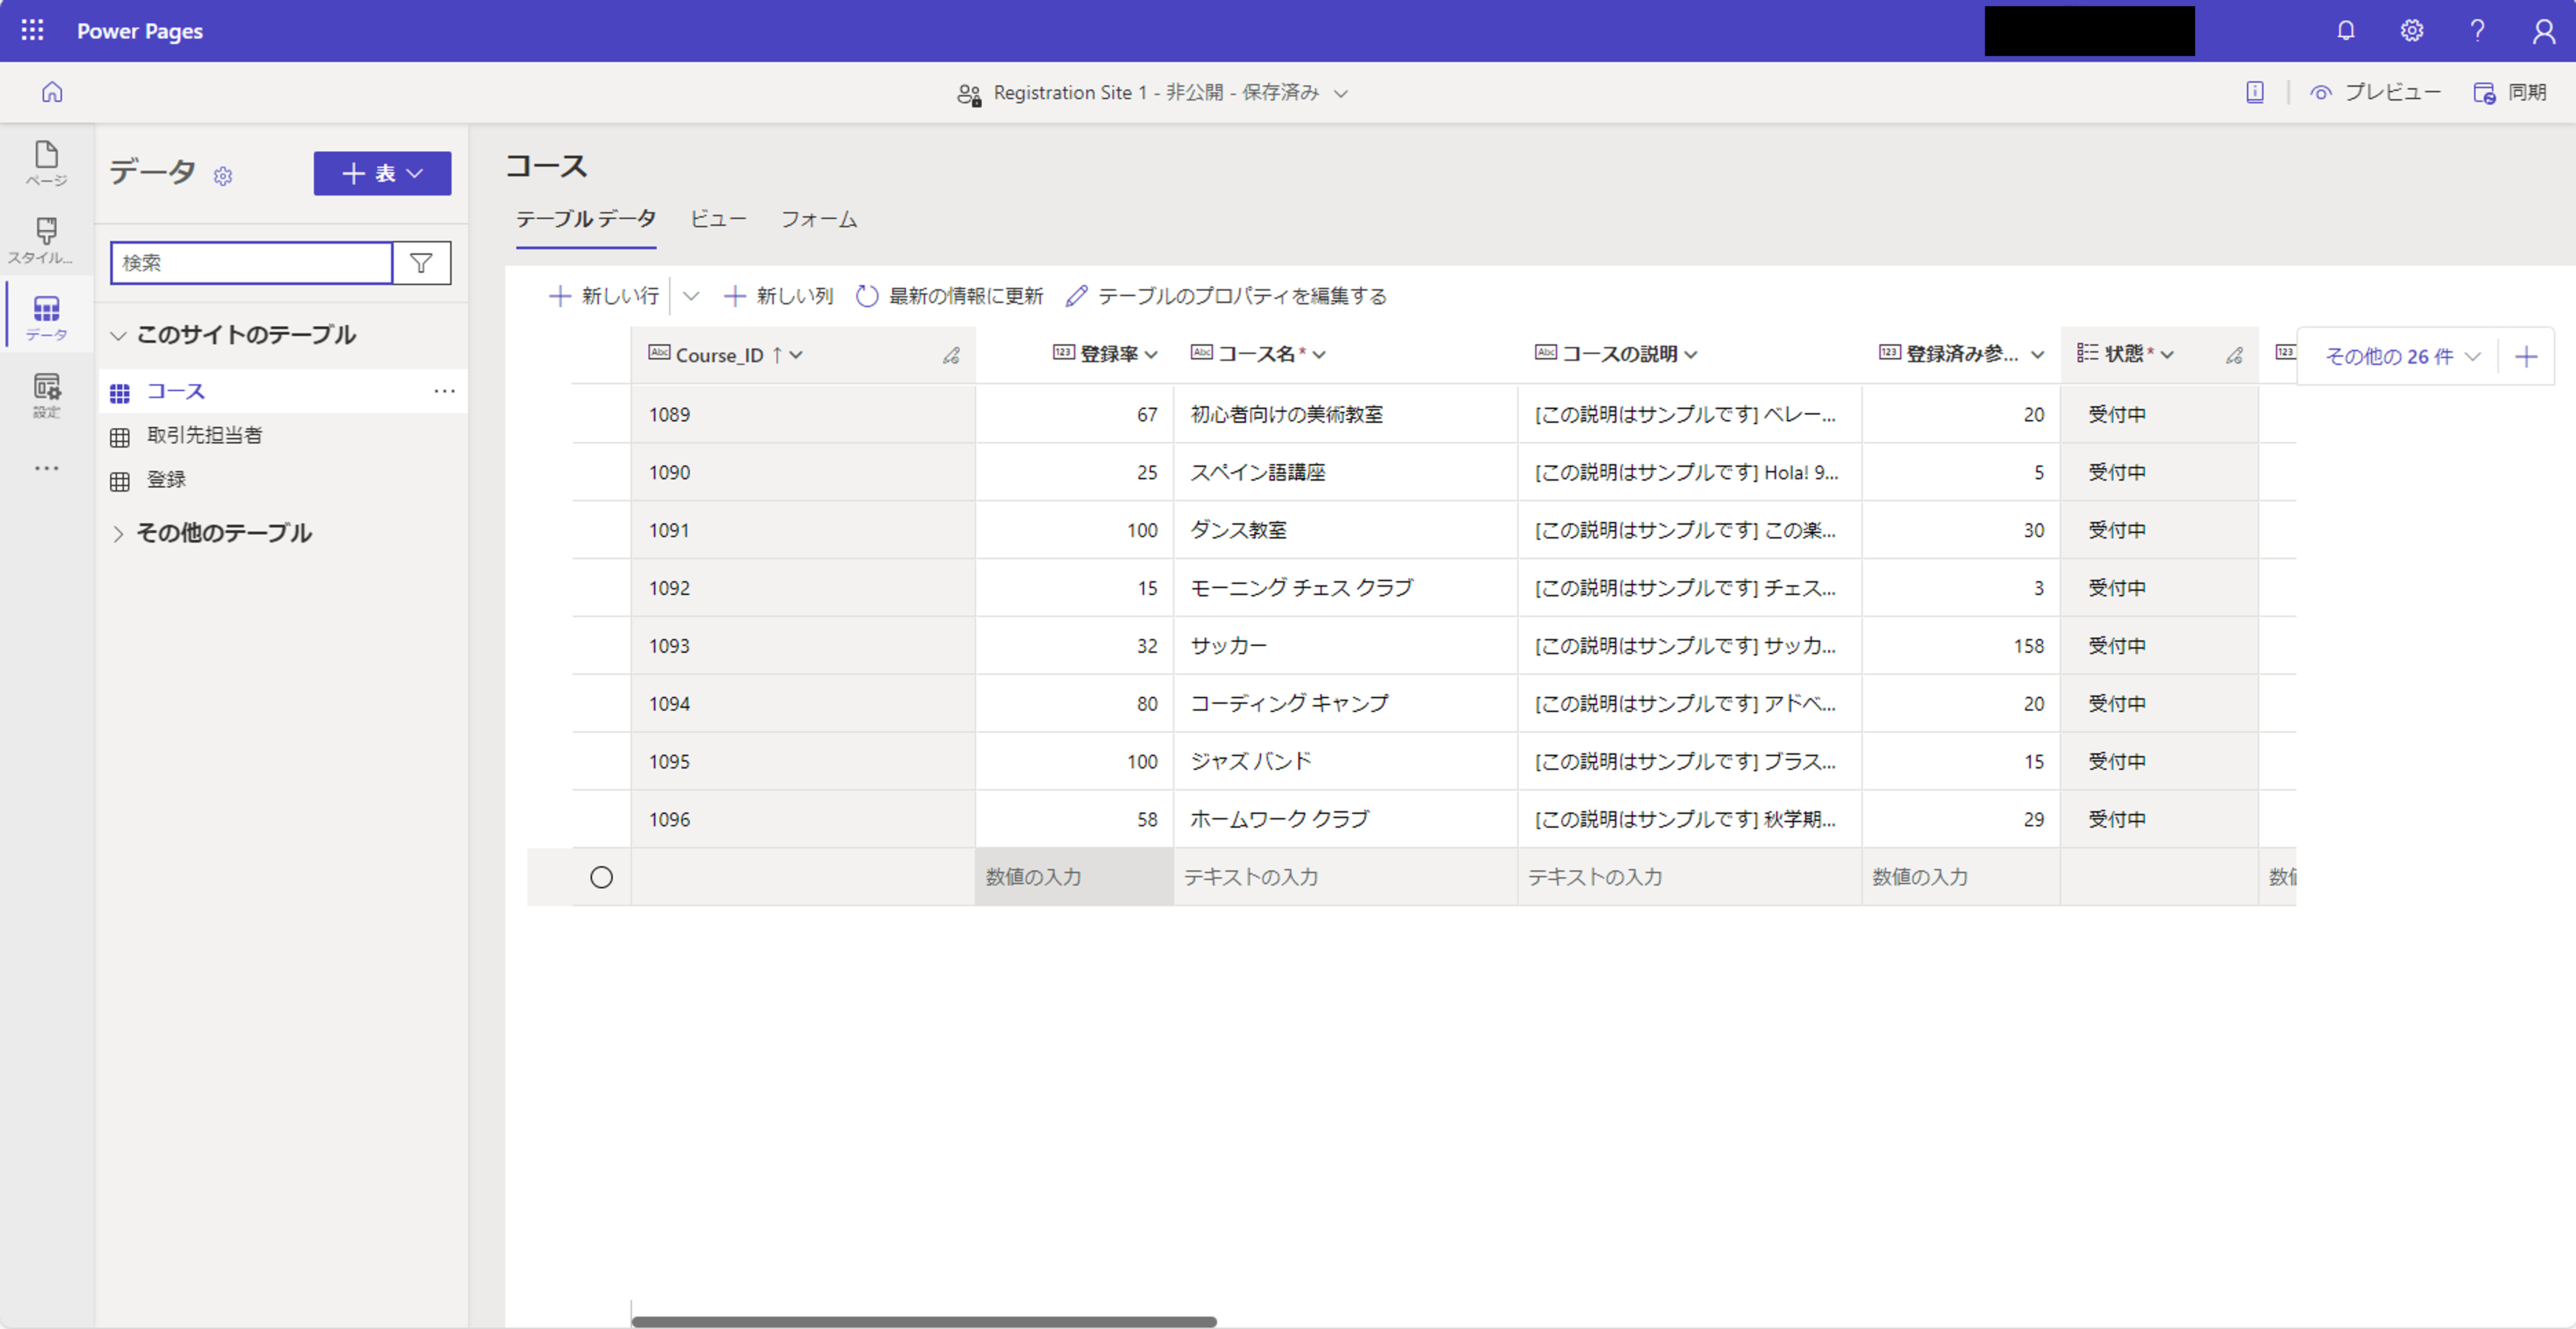Image resolution: width=2576 pixels, height=1329 pixels.
Task: Open the app launcher waffle icon
Action: [x=32, y=30]
